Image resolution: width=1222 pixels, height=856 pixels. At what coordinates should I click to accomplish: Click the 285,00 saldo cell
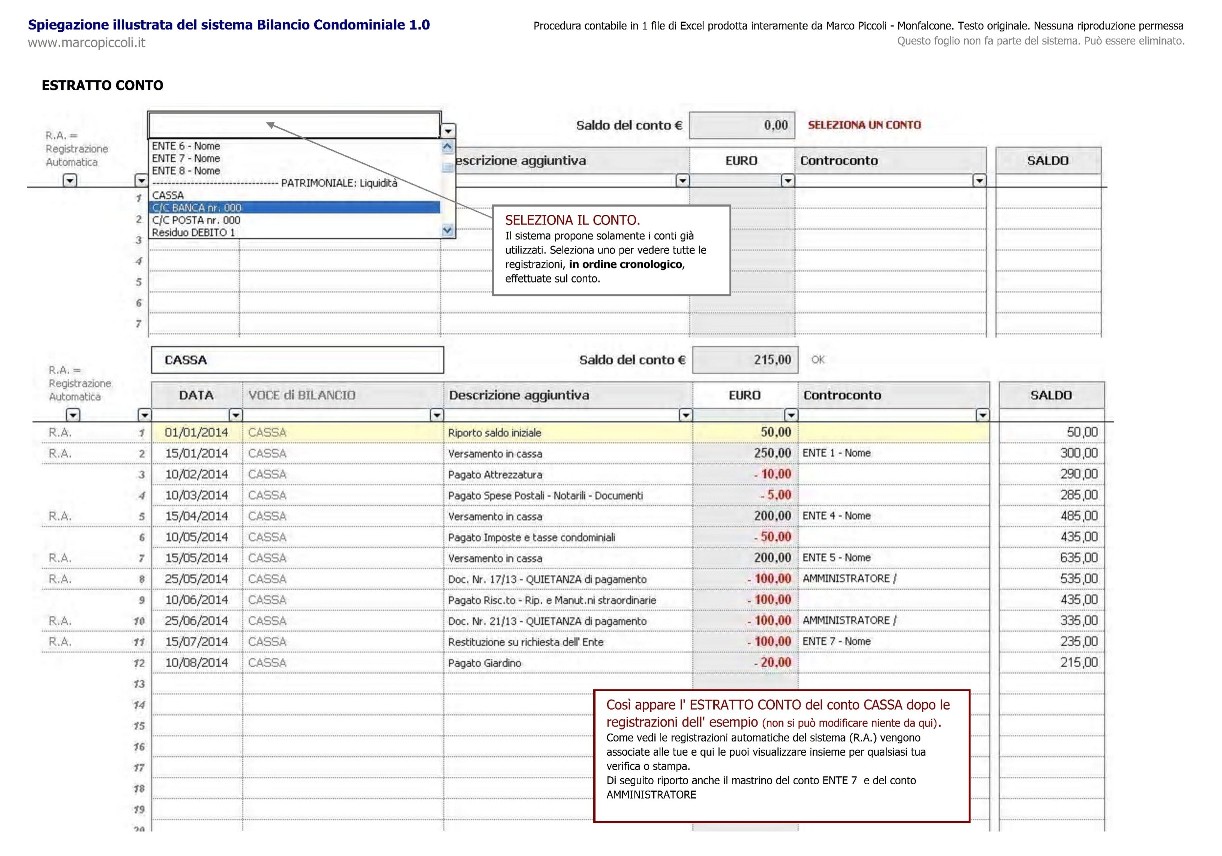pyautogui.click(x=1051, y=495)
